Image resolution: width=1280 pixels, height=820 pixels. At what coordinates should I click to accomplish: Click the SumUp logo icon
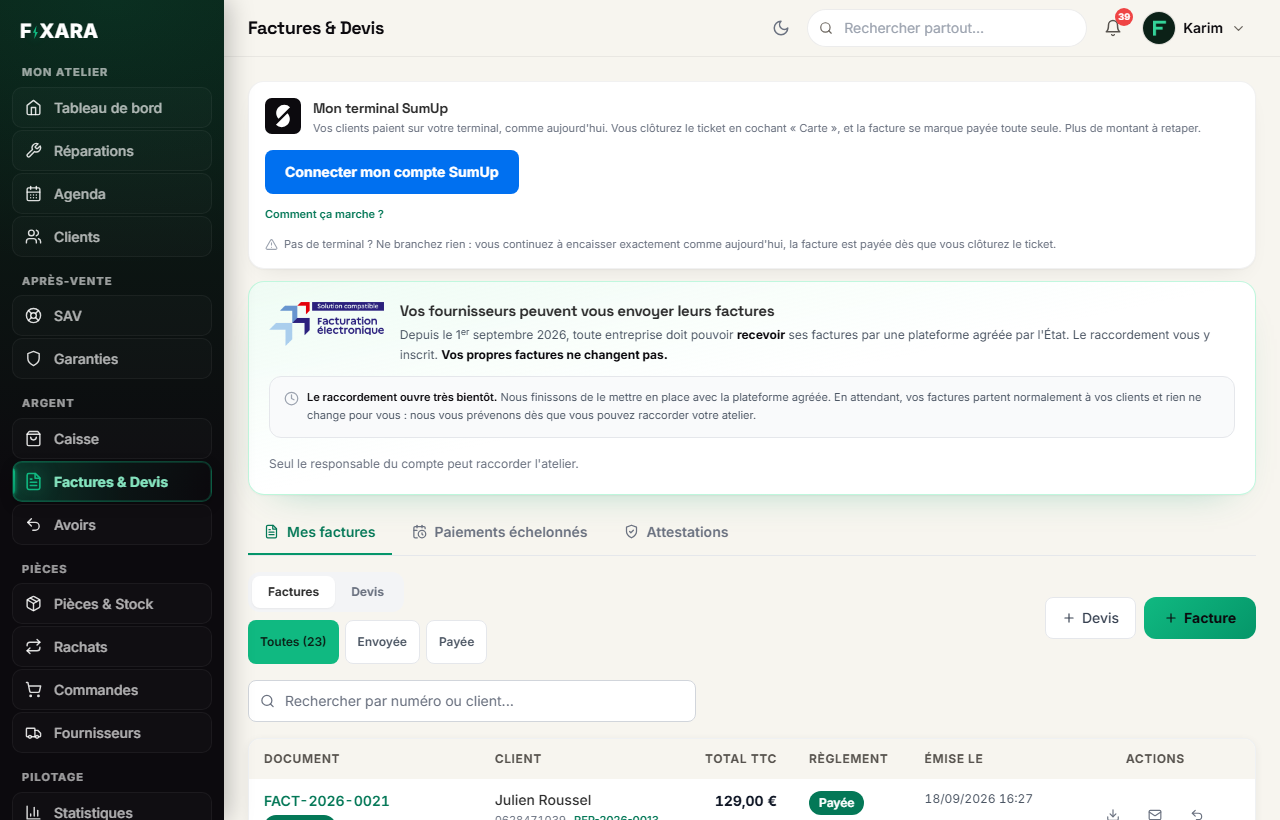[x=283, y=116]
